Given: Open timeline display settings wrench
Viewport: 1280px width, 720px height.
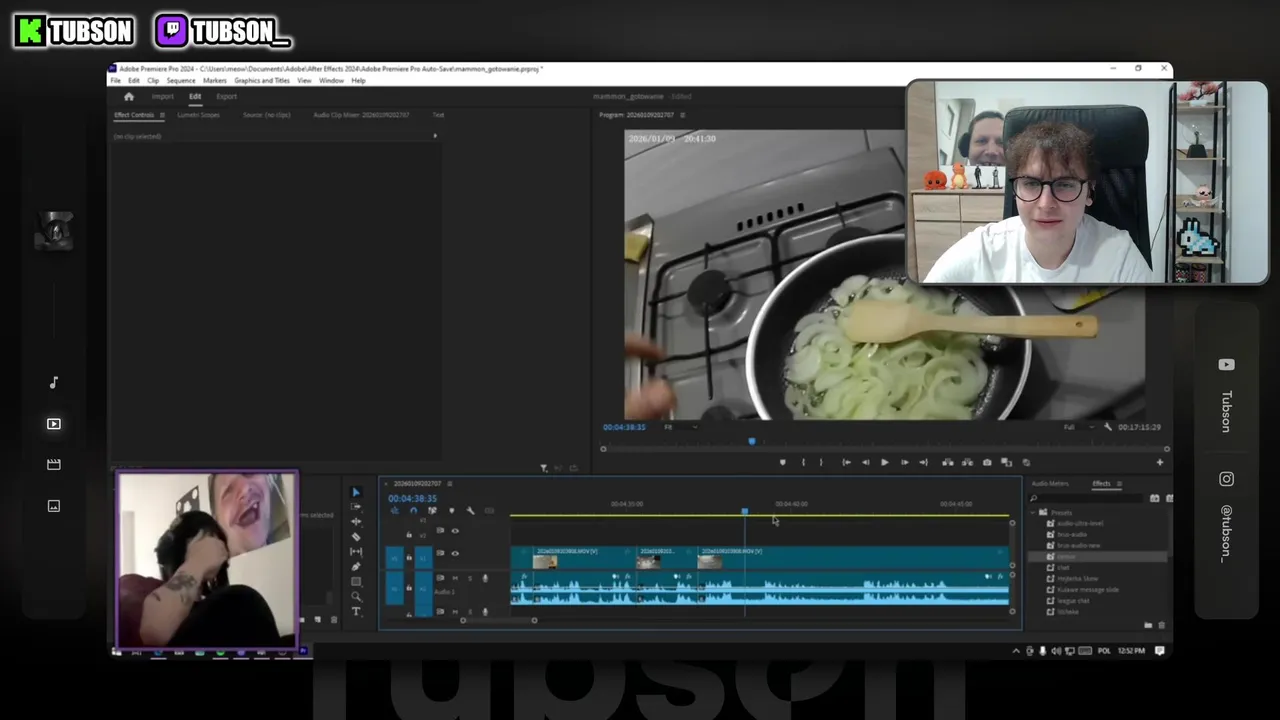Looking at the screenshot, I should click(470, 511).
